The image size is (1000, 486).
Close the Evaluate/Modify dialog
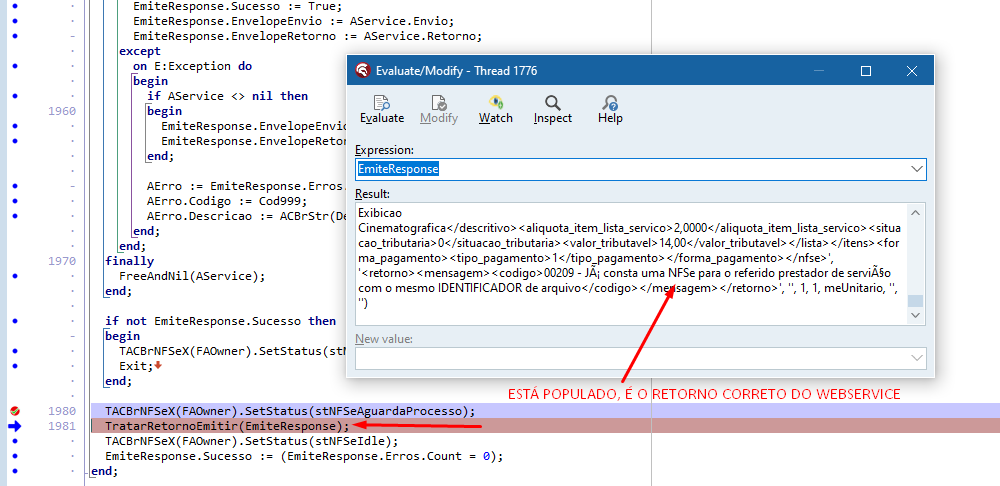click(x=911, y=71)
